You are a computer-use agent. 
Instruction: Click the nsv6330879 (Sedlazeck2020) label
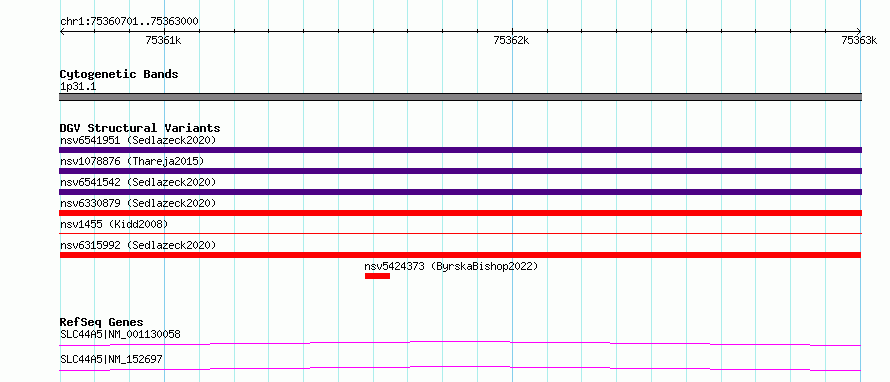[x=138, y=203]
